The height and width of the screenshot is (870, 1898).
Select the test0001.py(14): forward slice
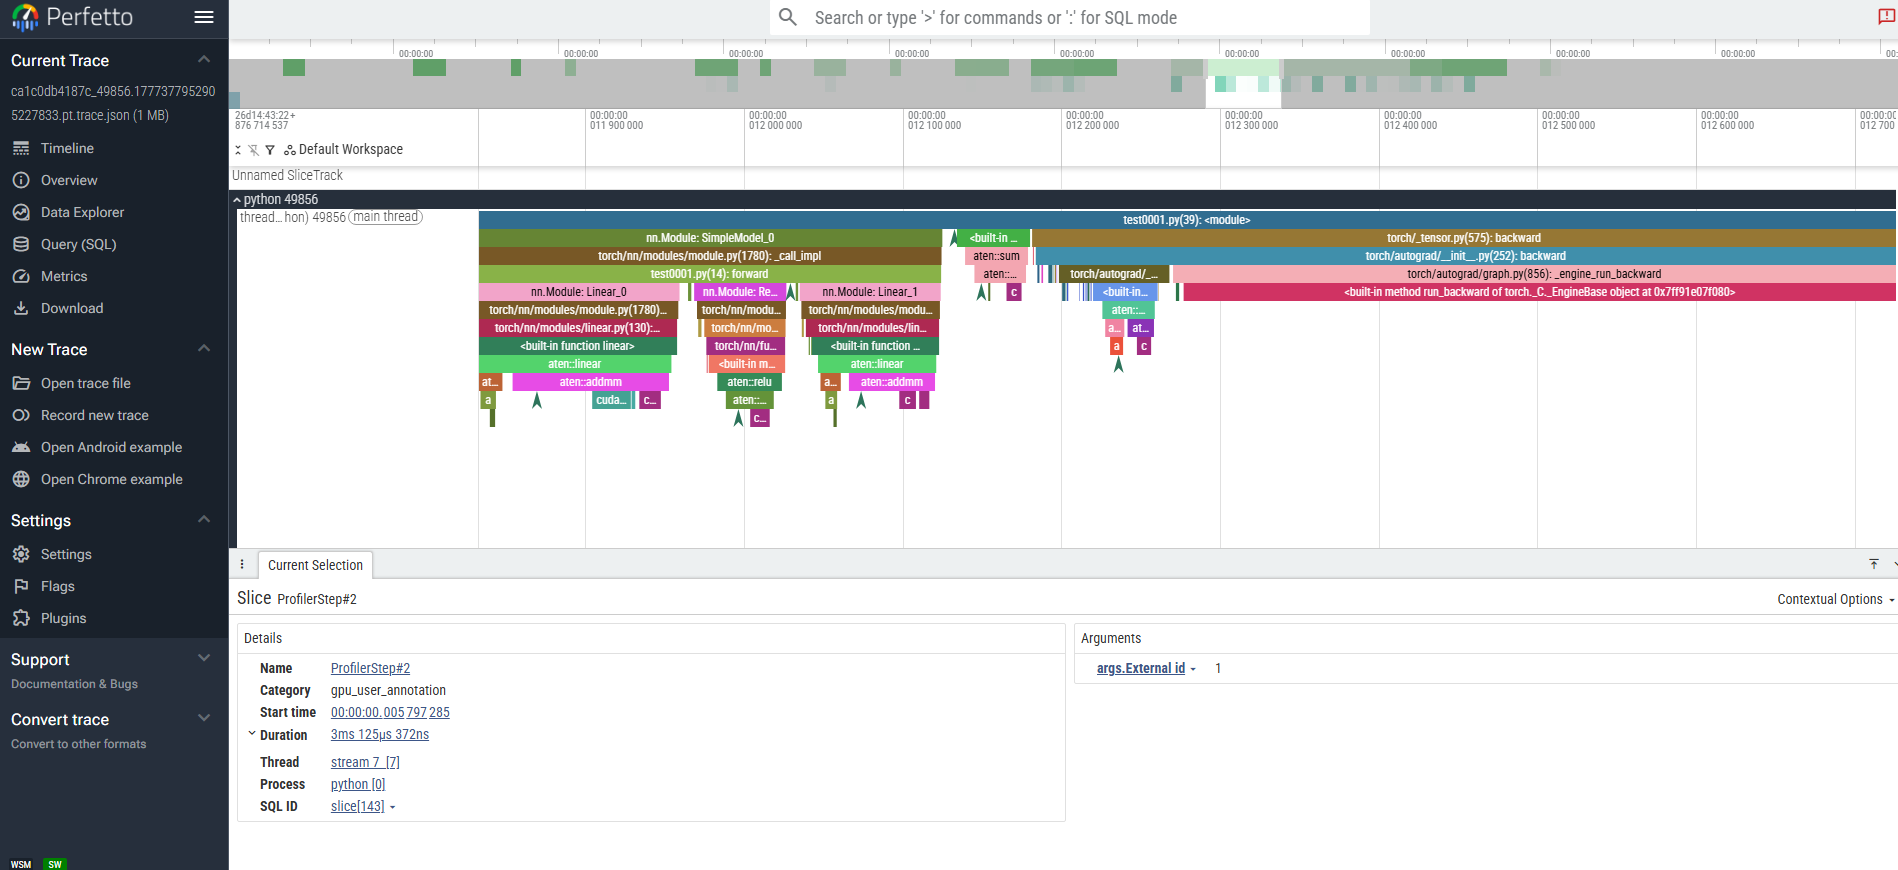(x=710, y=274)
